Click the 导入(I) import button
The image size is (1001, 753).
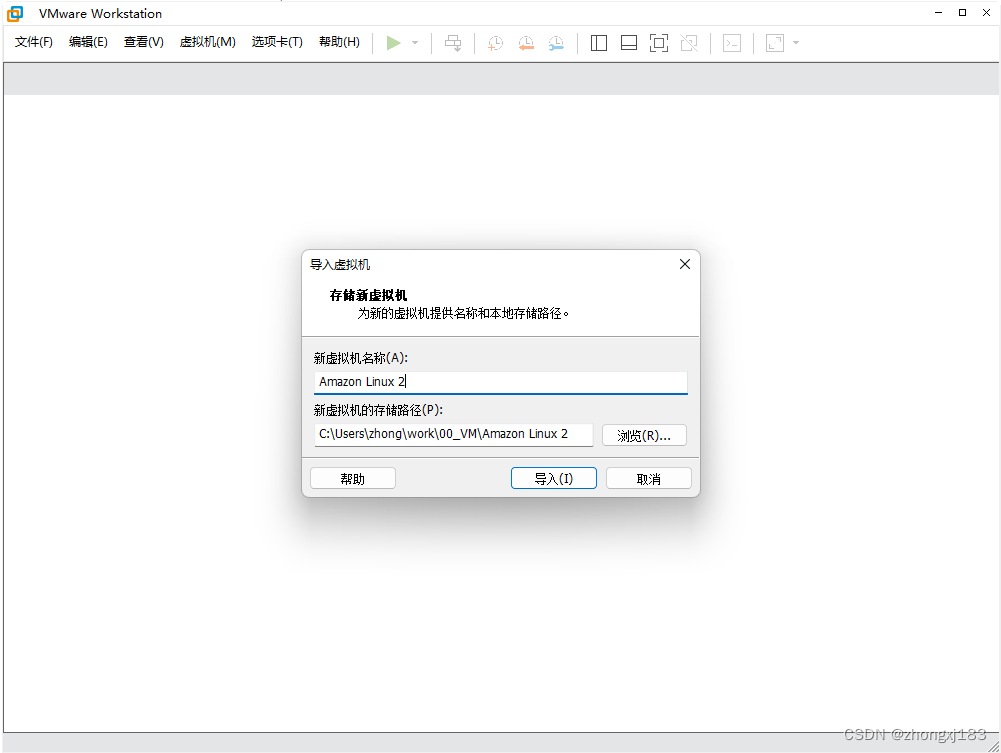pyautogui.click(x=553, y=479)
